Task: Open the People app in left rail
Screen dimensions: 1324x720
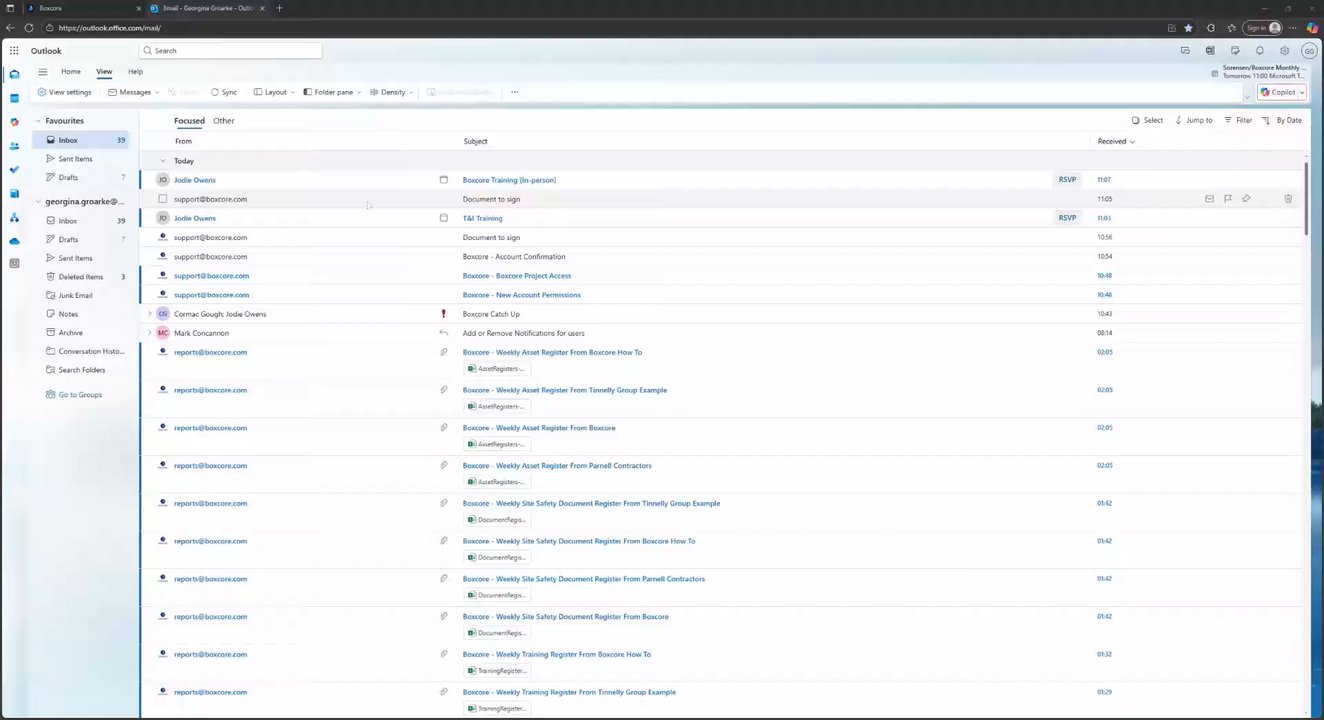Action: [14, 146]
